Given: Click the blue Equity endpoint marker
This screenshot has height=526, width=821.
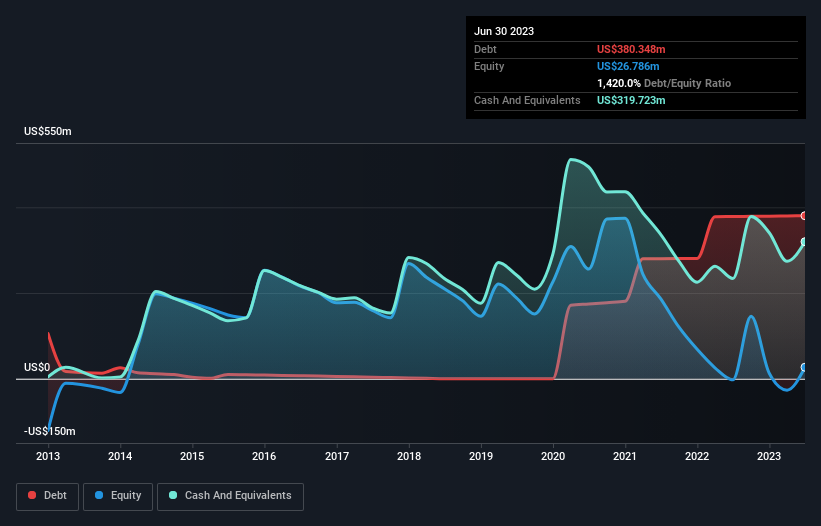Looking at the screenshot, I should tap(804, 367).
